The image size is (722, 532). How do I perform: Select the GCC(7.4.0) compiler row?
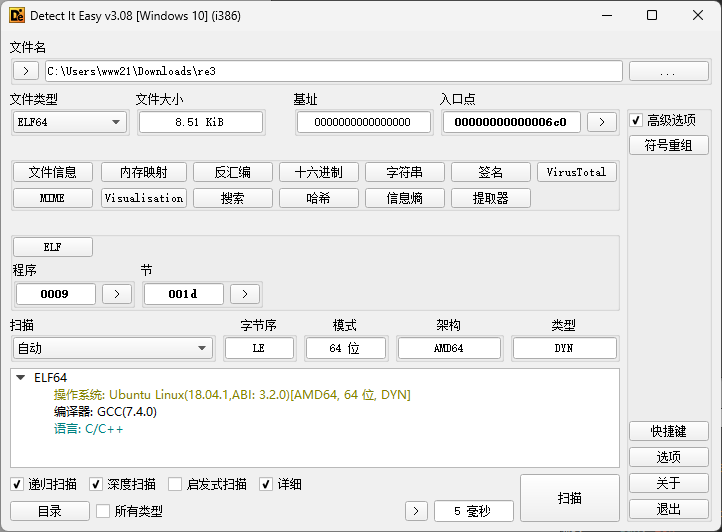click(105, 412)
